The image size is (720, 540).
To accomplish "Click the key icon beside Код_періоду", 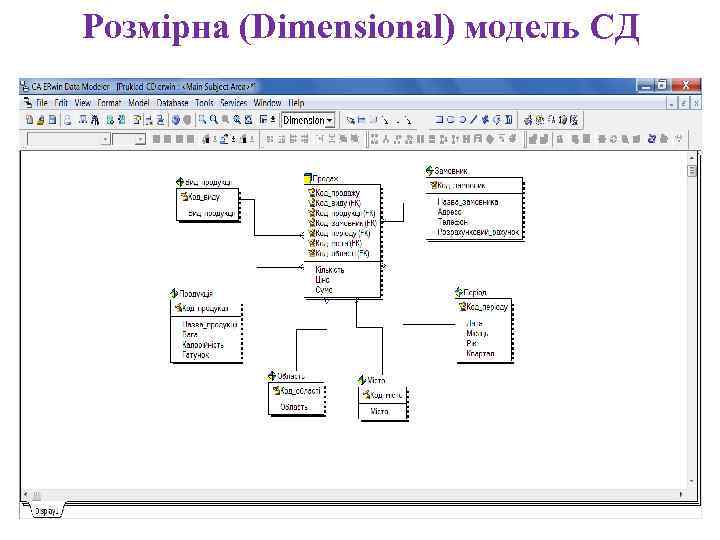I will click(x=462, y=306).
